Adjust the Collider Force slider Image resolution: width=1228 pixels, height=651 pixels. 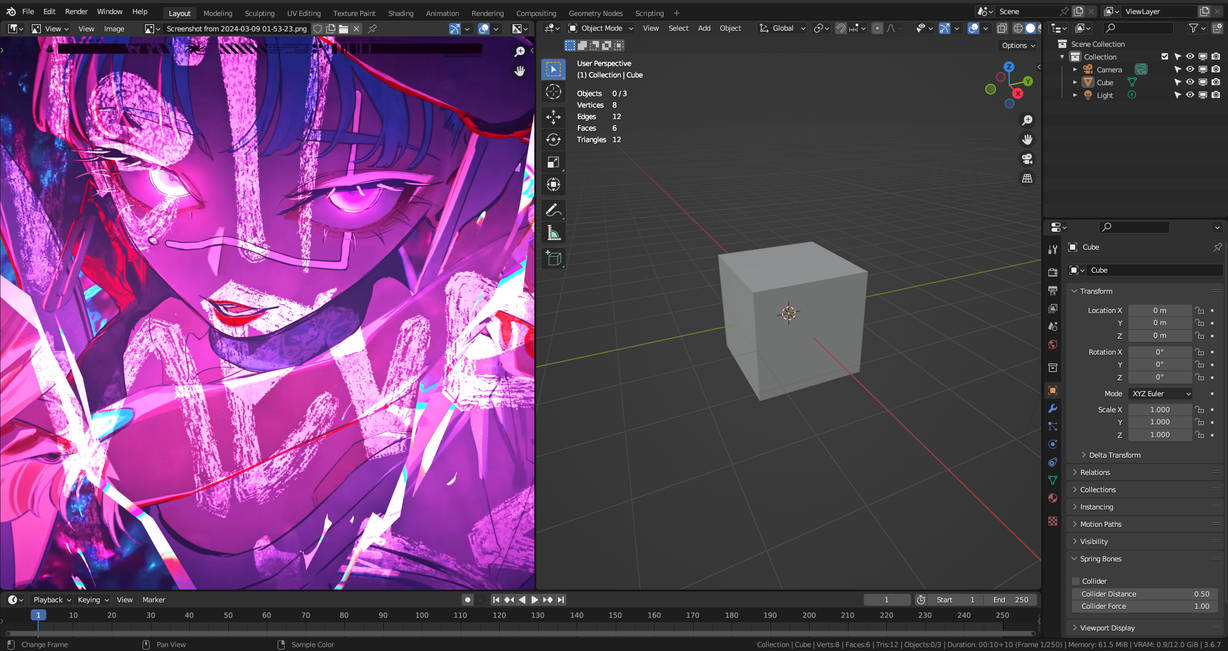1145,606
